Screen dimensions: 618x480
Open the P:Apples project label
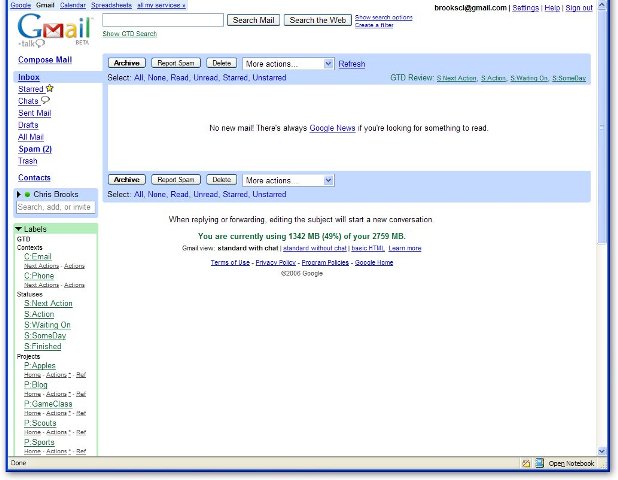[x=40, y=366]
